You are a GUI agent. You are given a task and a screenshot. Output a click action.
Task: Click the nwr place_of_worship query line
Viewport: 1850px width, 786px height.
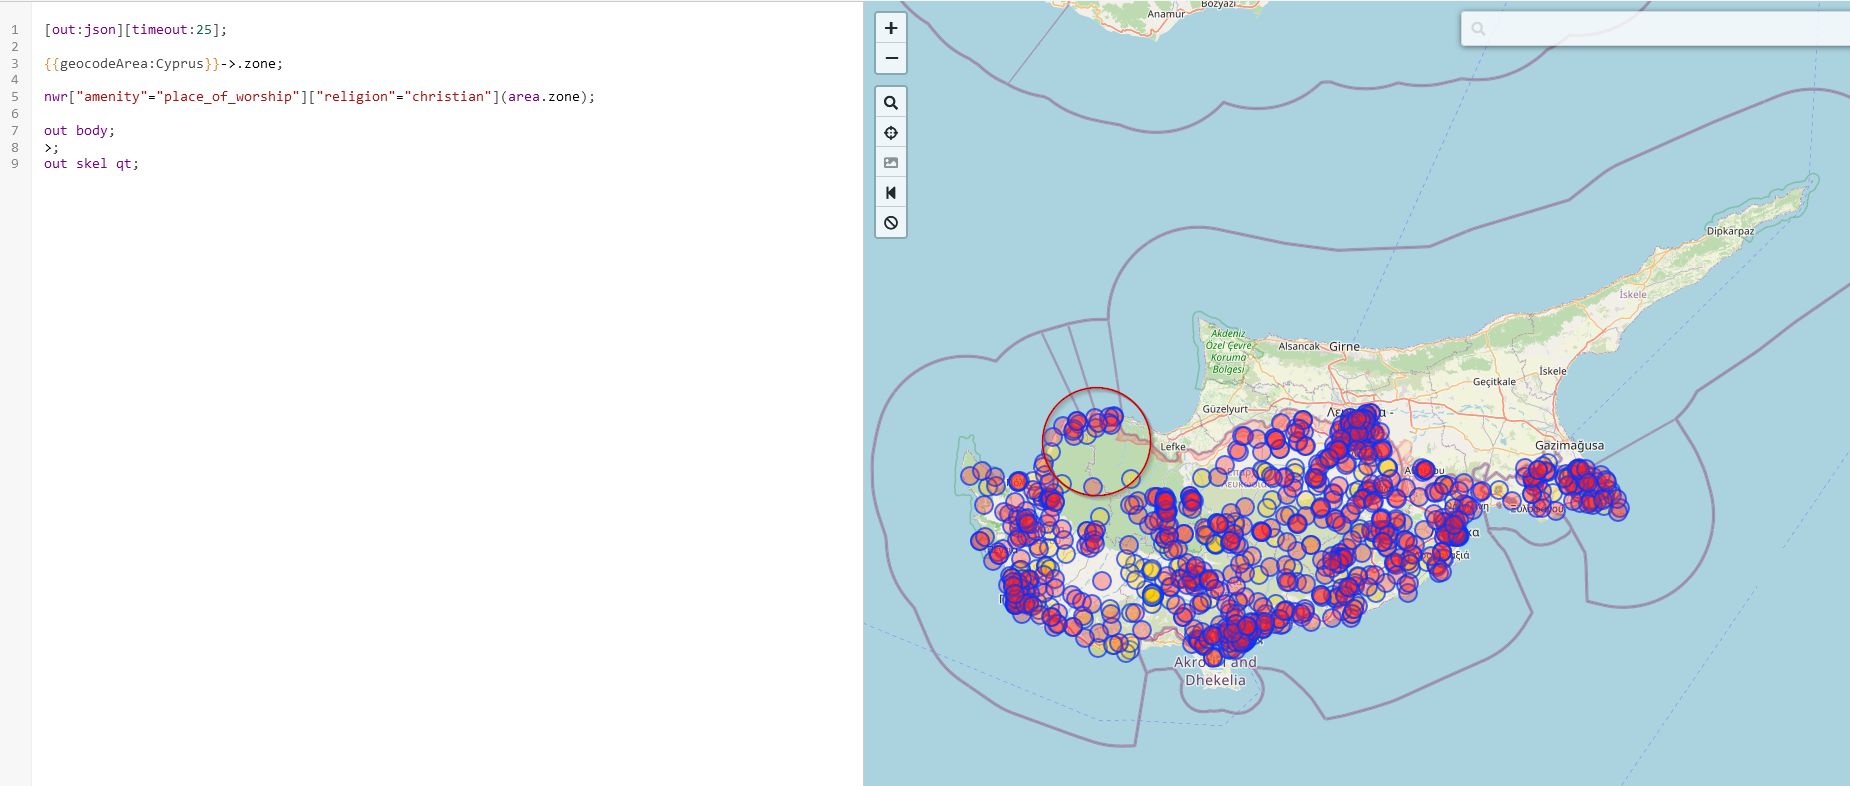pos(318,97)
